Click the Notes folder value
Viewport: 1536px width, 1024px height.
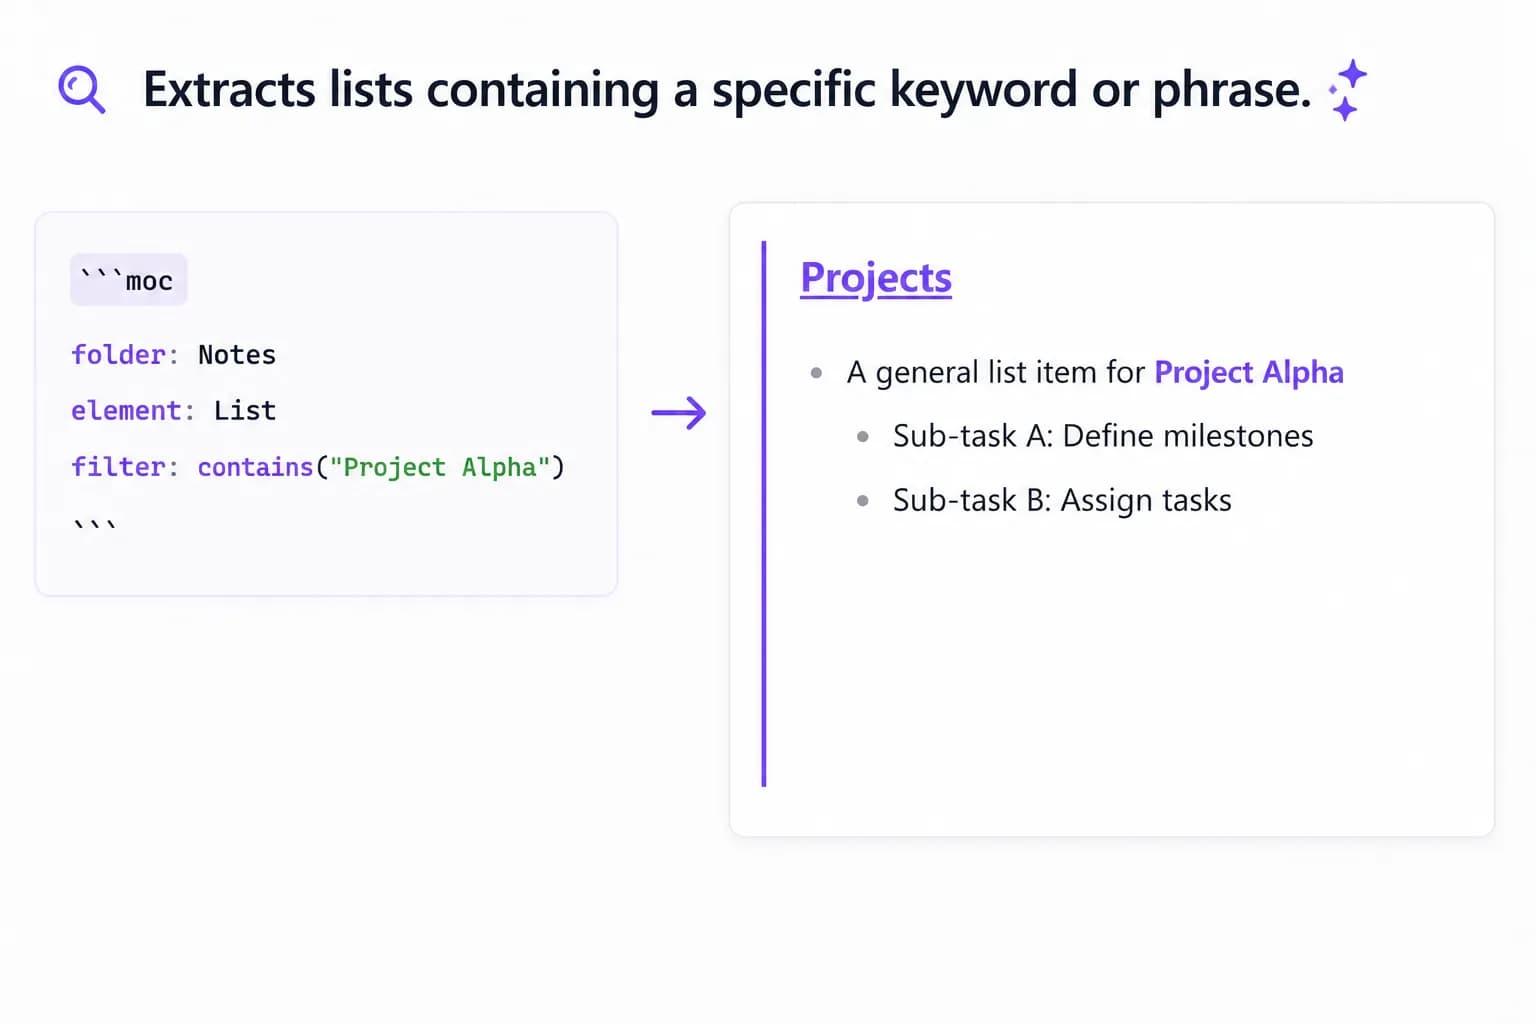point(237,355)
